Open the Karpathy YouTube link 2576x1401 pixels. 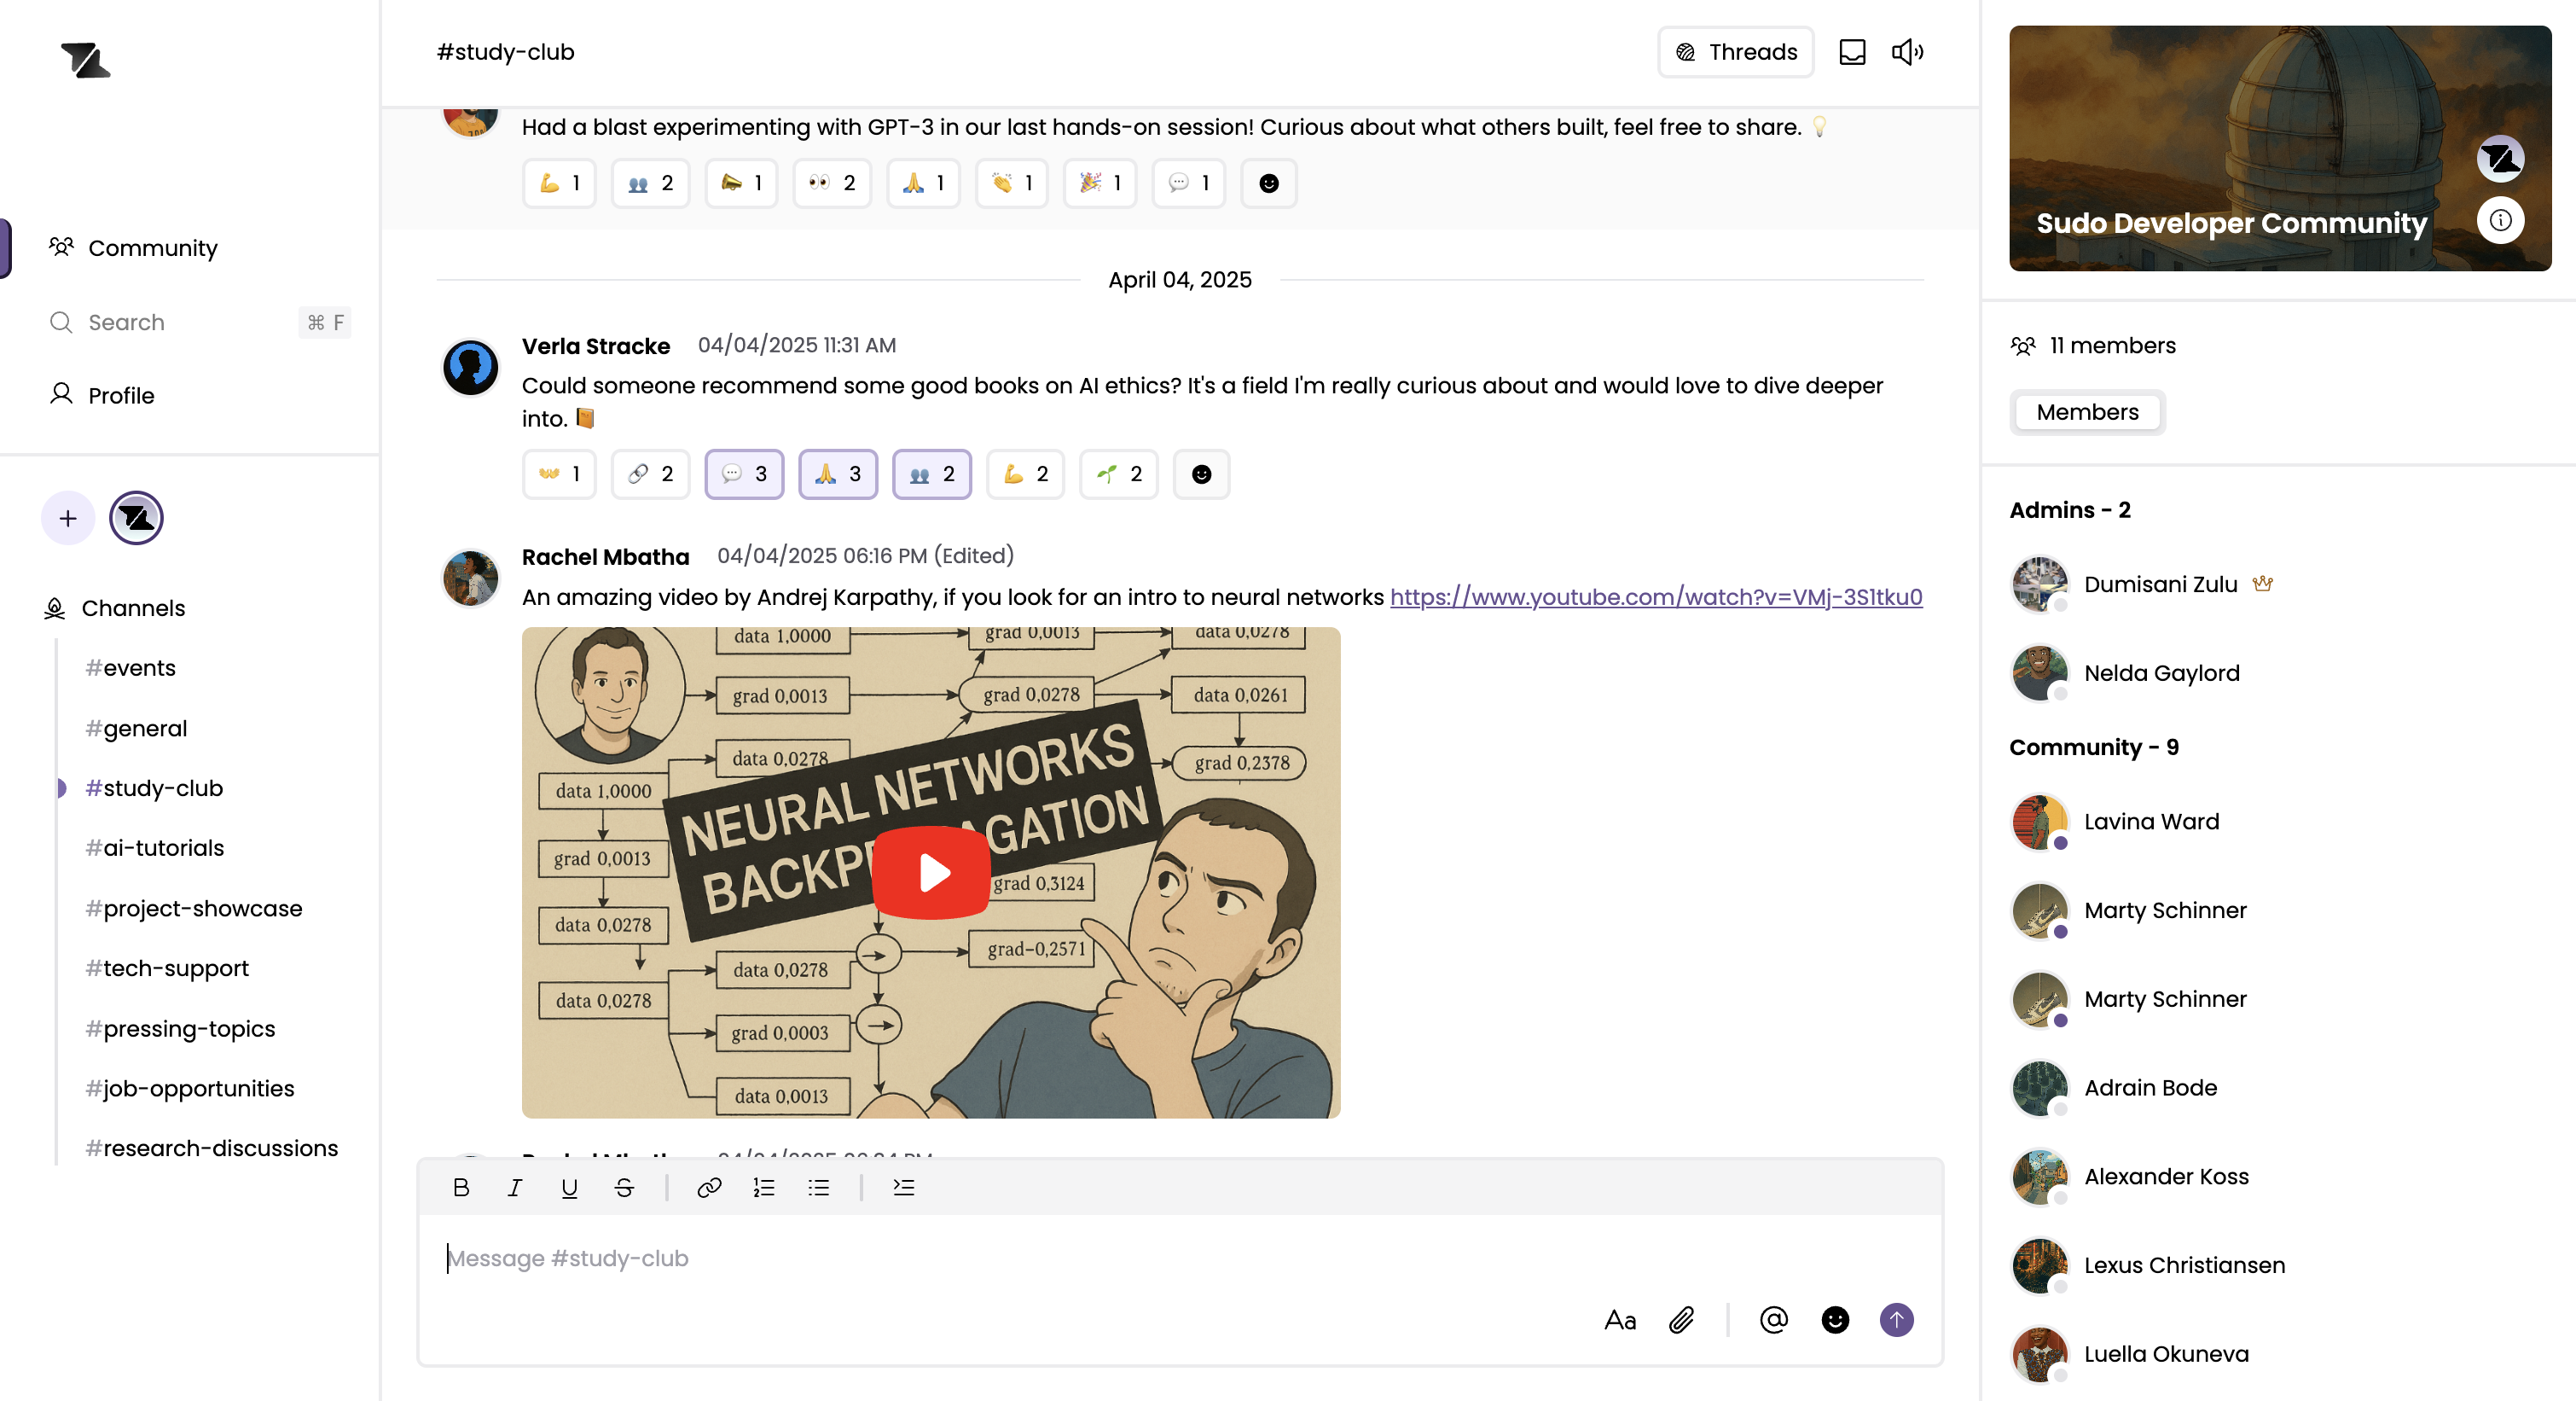point(1656,597)
